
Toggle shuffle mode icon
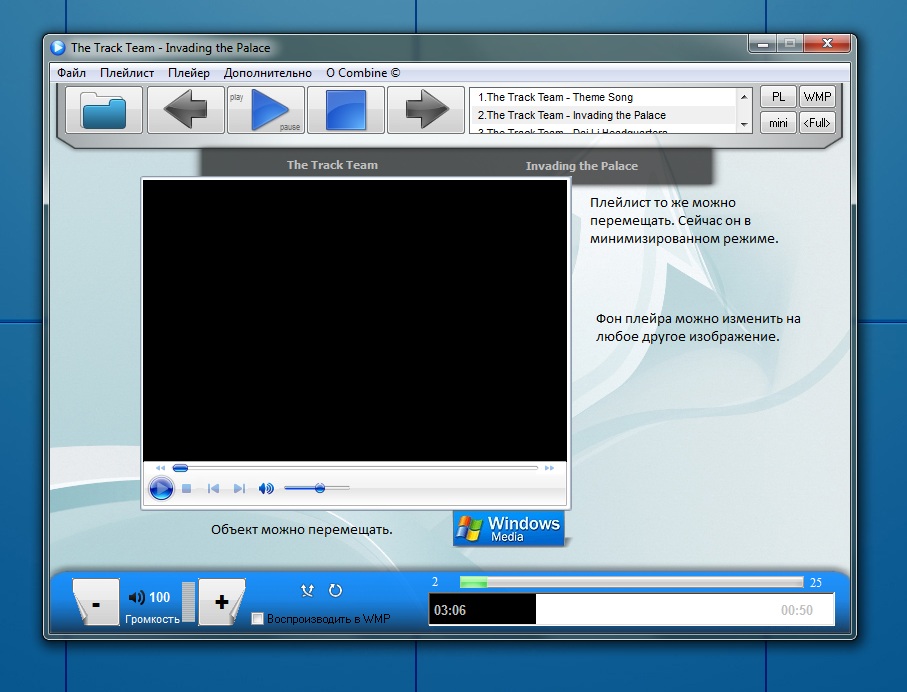coord(307,590)
